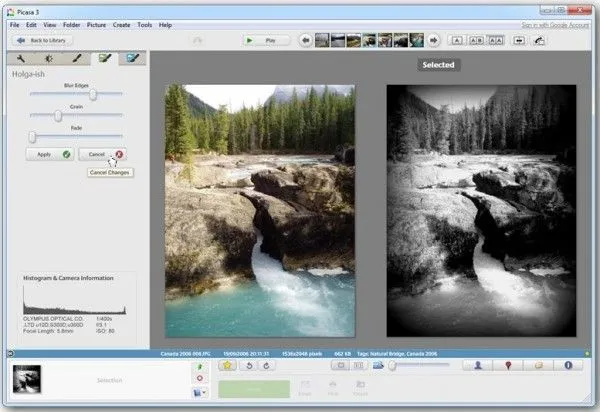600x412 pixels.
Task: Rotate photo clockwise
Action: pyautogui.click(x=266, y=365)
